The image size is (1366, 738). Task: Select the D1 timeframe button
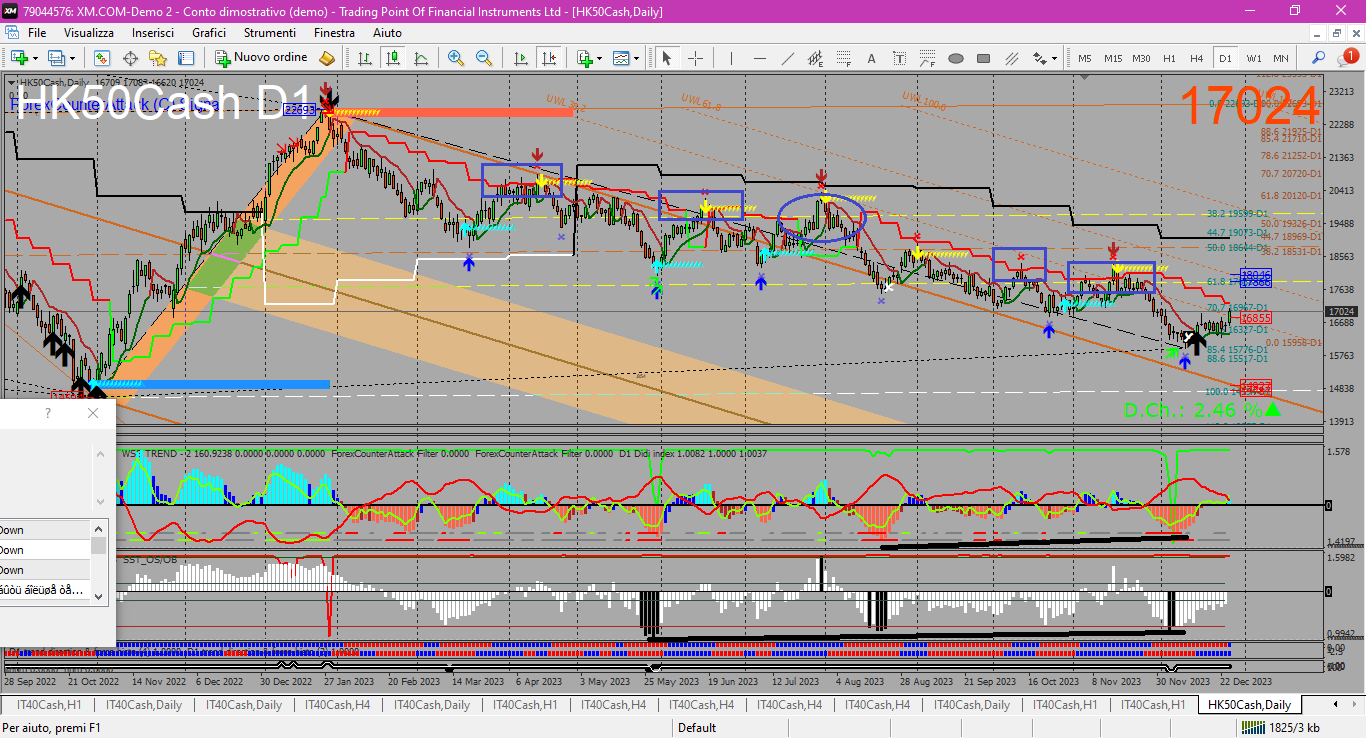(x=1225, y=58)
